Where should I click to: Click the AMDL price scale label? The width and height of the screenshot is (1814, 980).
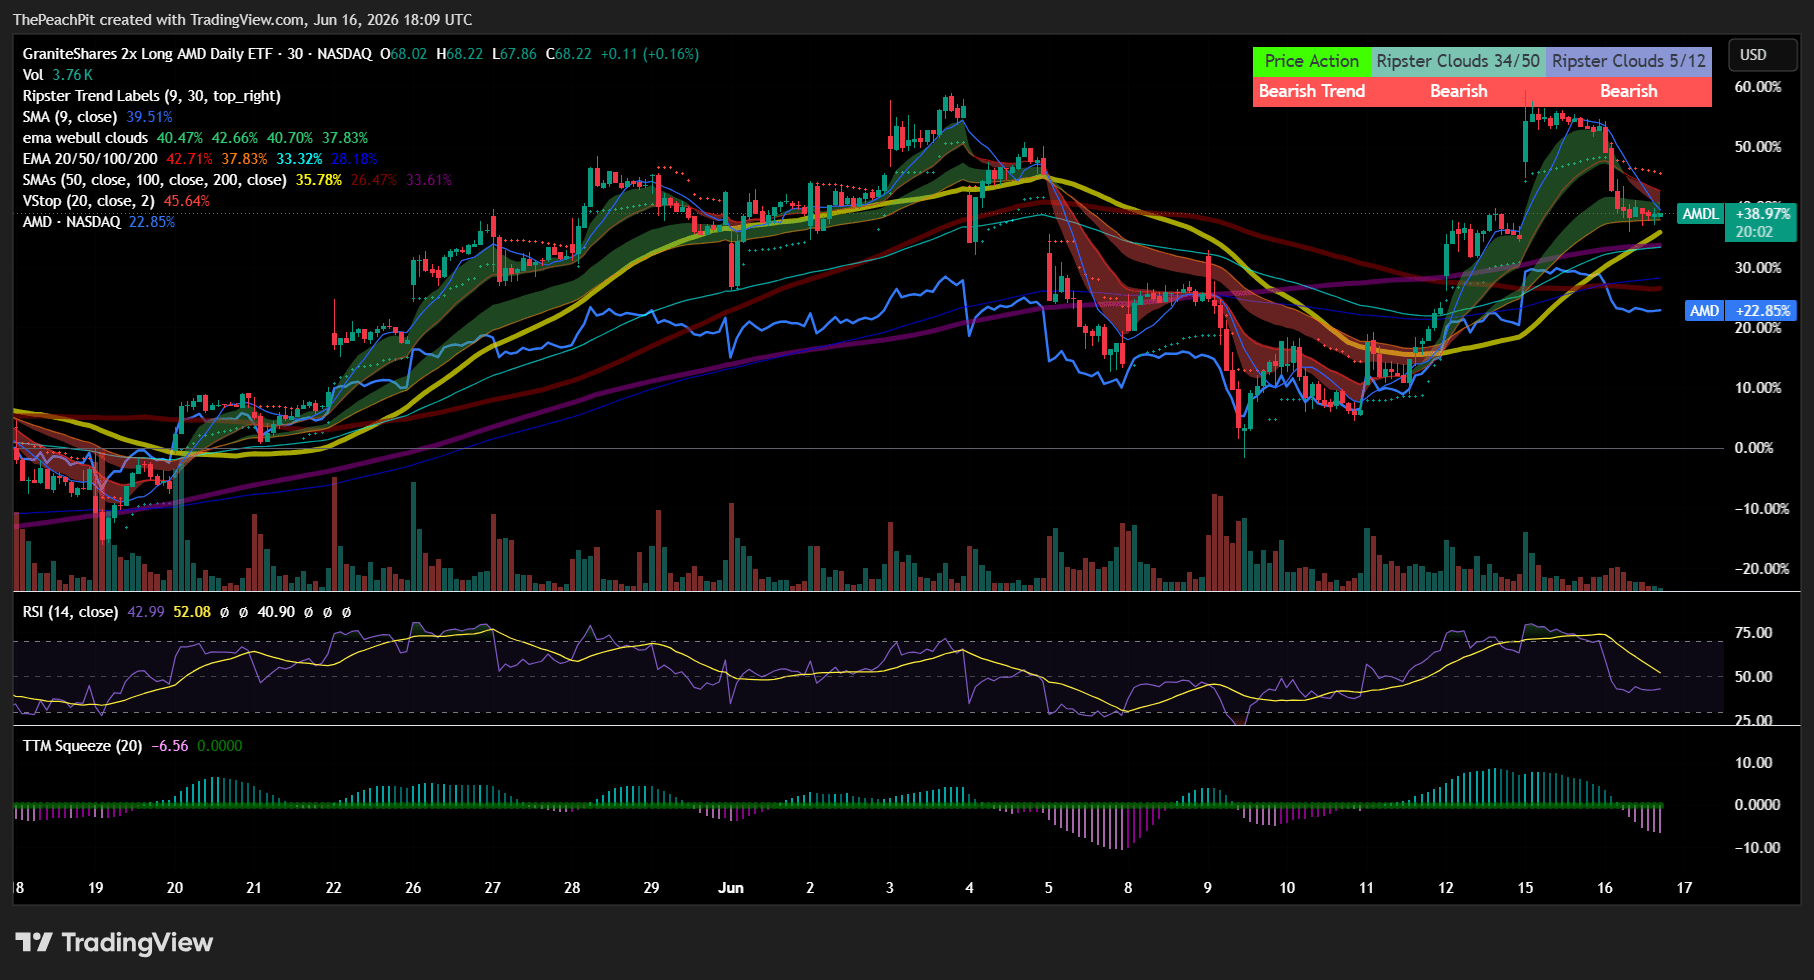(1700, 214)
